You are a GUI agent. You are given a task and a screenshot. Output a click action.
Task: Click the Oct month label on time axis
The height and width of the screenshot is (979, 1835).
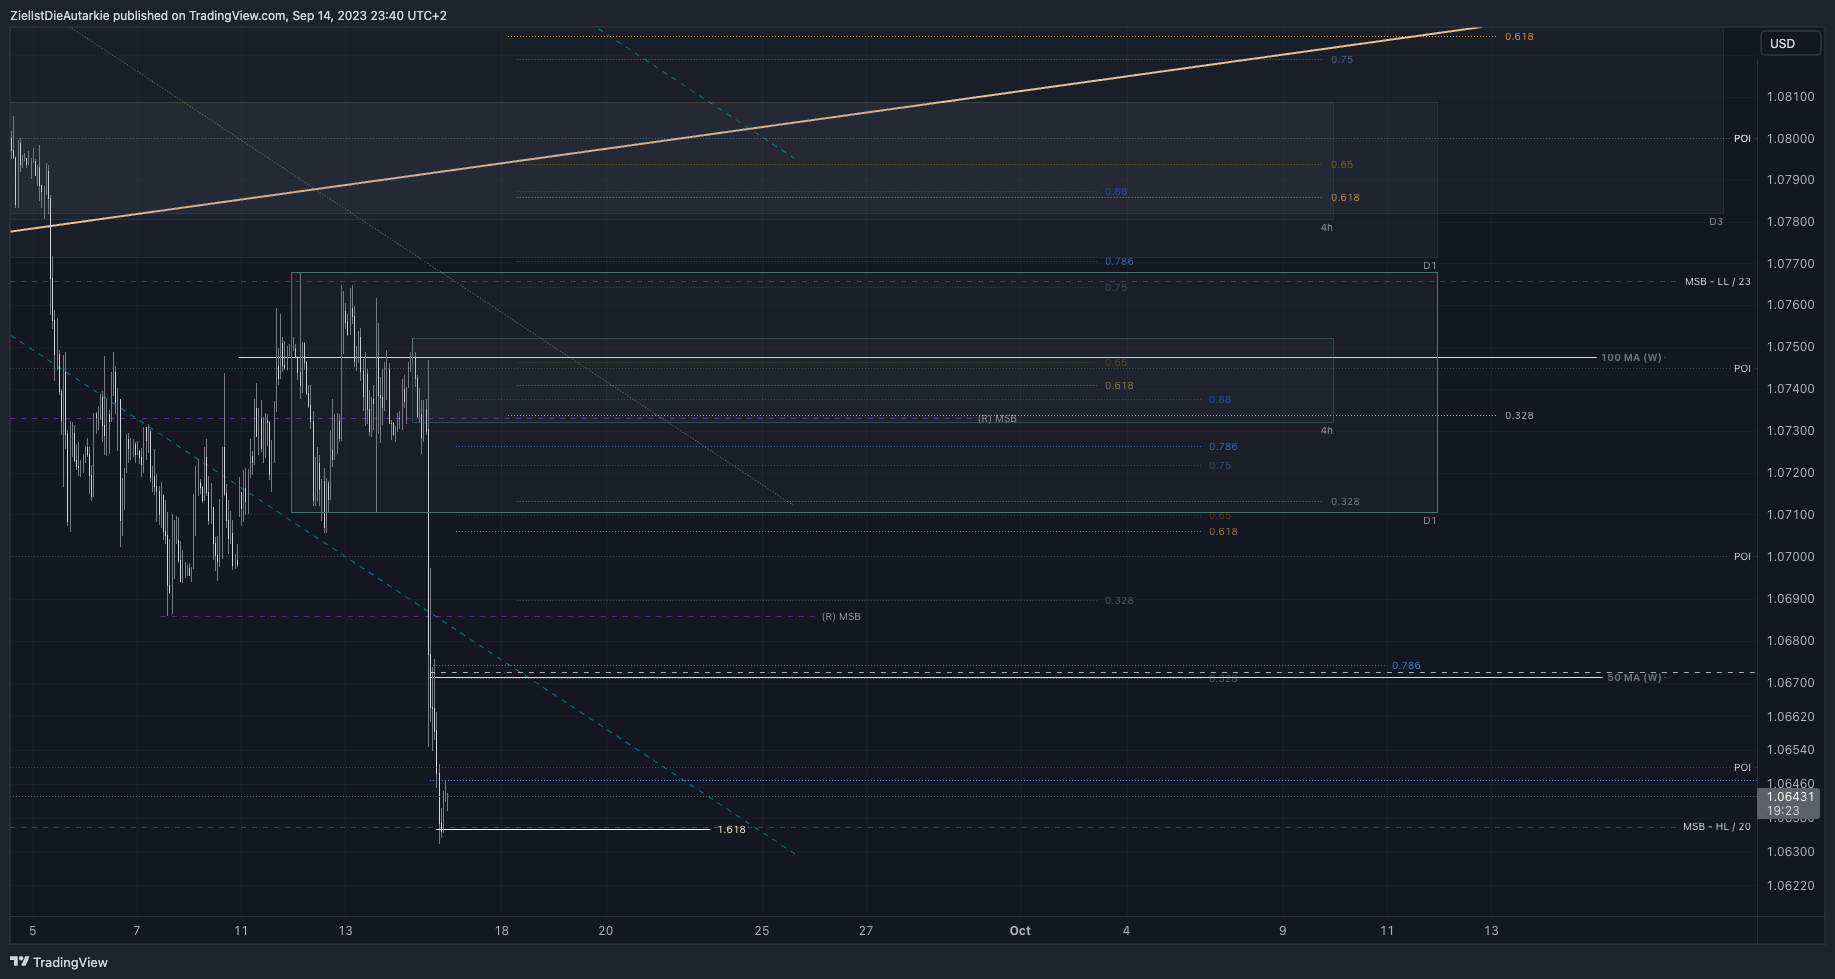[1020, 931]
